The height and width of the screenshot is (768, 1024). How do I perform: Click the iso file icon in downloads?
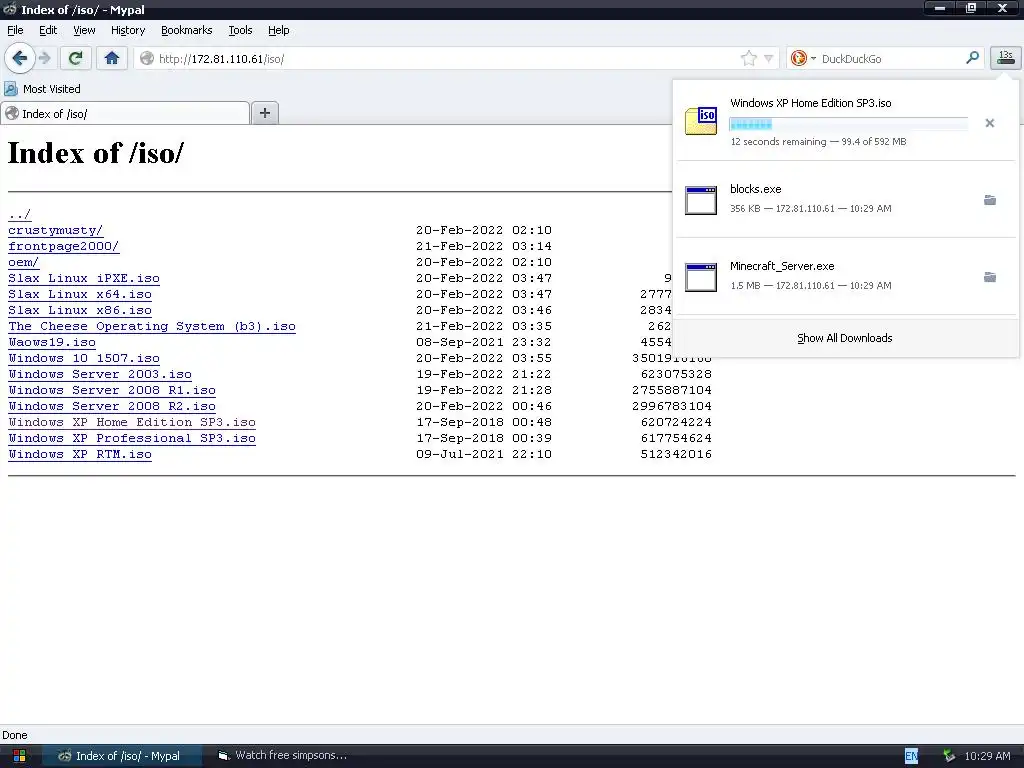pyautogui.click(x=701, y=121)
